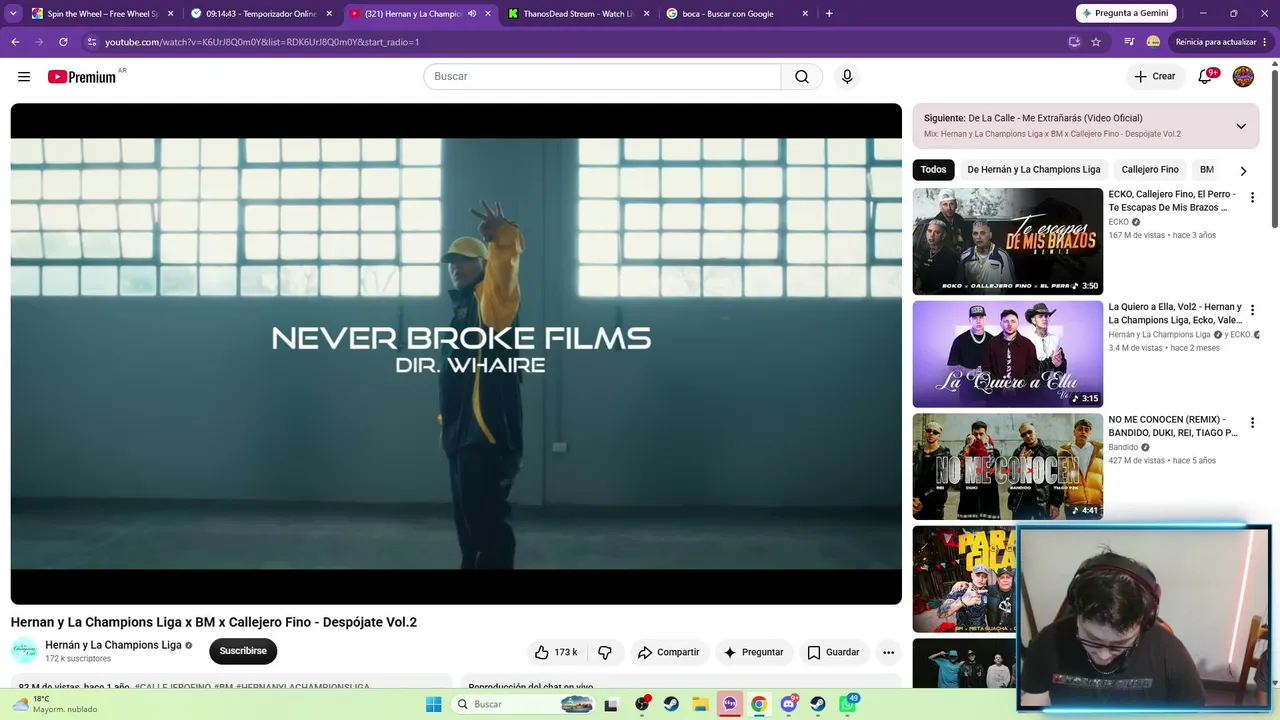
Task: Expand the Siguiente mix playlist panel
Action: (x=1241, y=126)
